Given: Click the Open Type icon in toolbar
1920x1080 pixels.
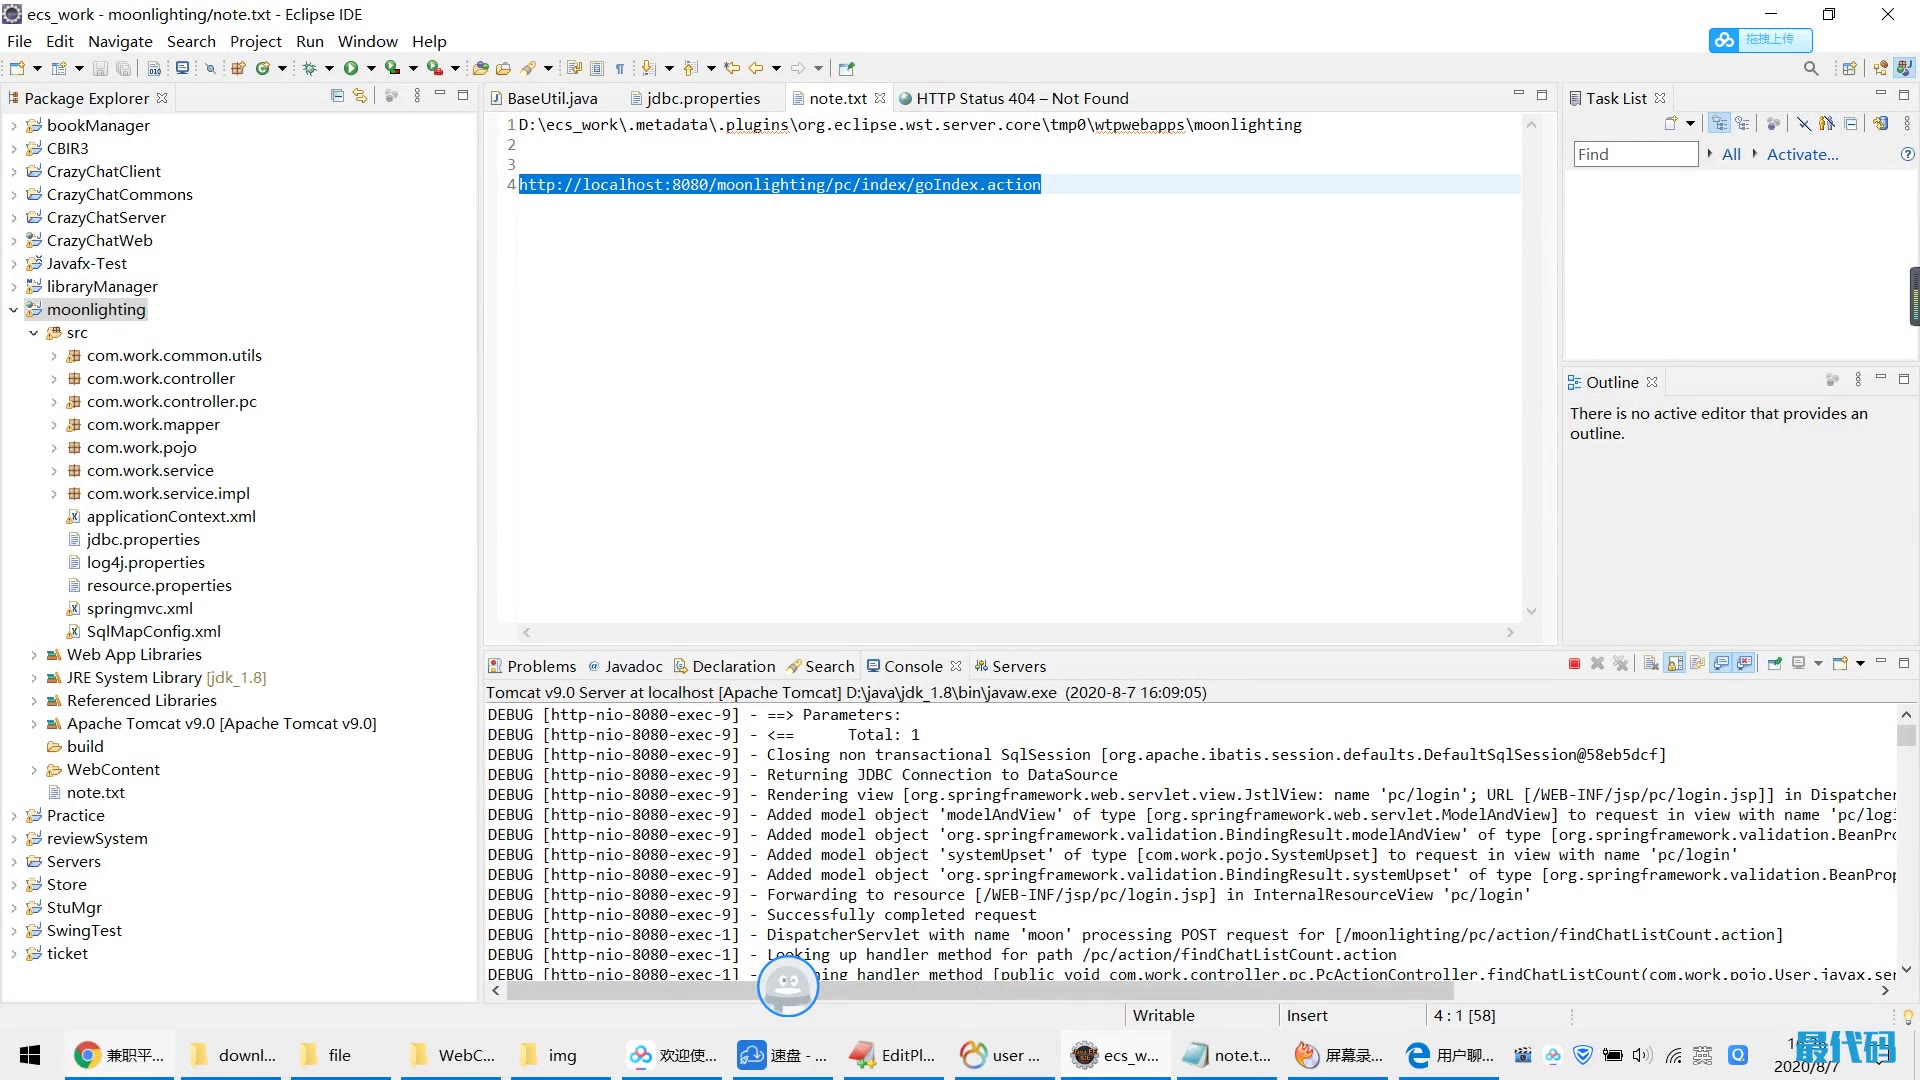Looking at the screenshot, I should [480, 68].
